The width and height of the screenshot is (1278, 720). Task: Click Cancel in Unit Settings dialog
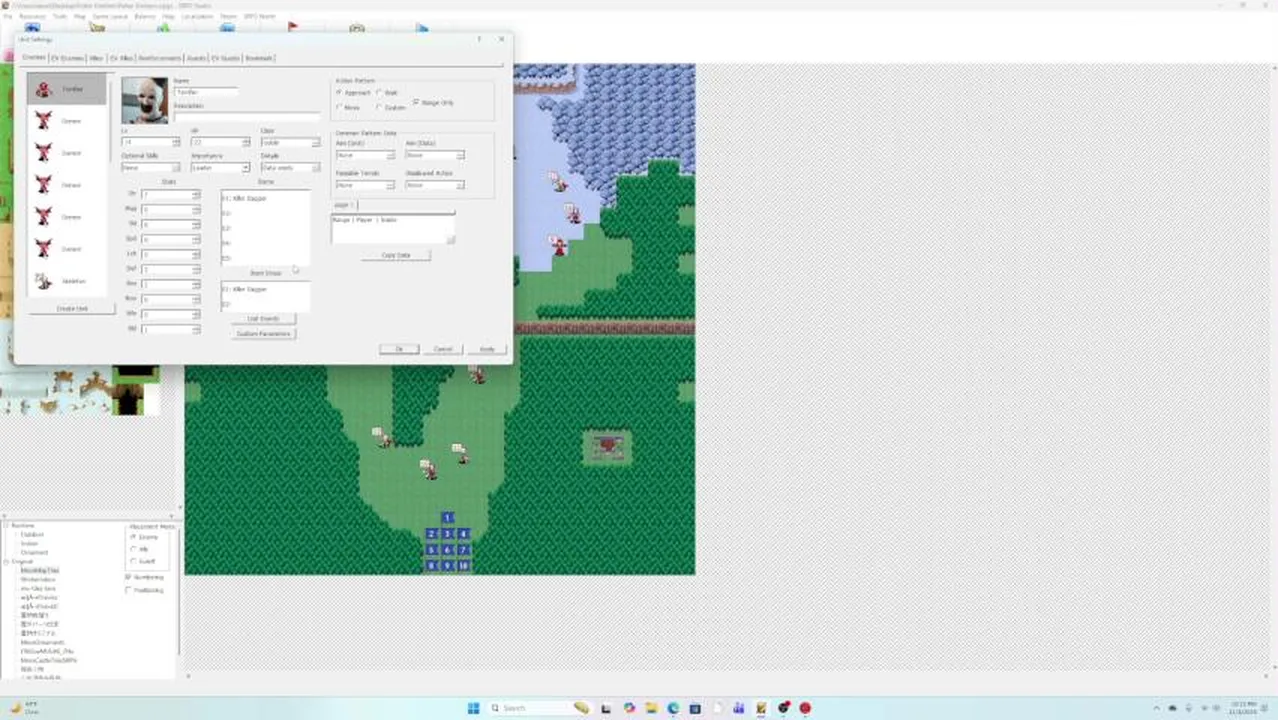pyautogui.click(x=443, y=349)
